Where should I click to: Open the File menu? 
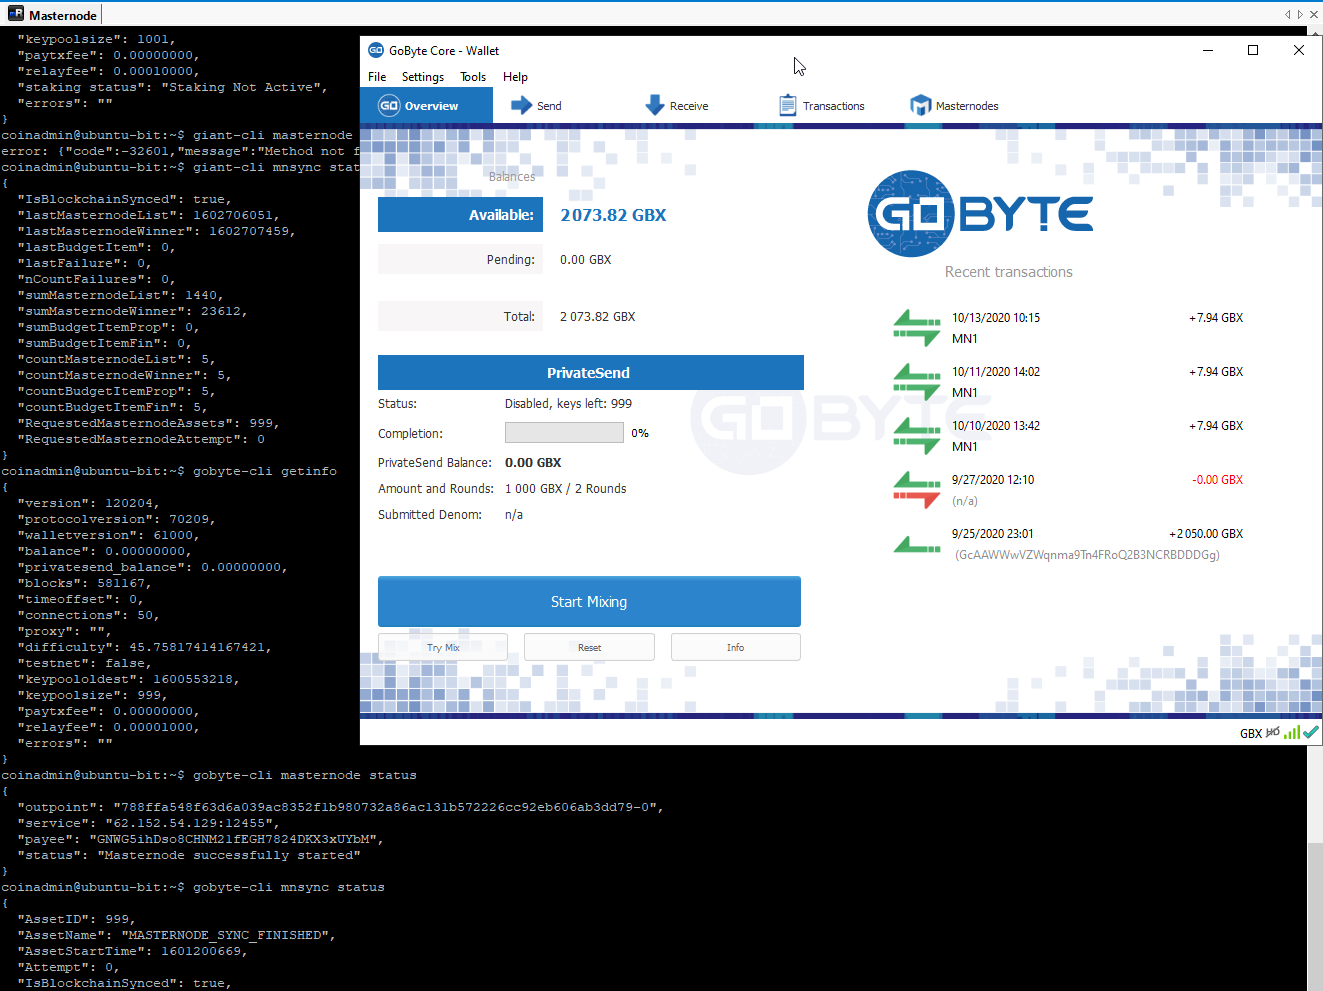377,77
